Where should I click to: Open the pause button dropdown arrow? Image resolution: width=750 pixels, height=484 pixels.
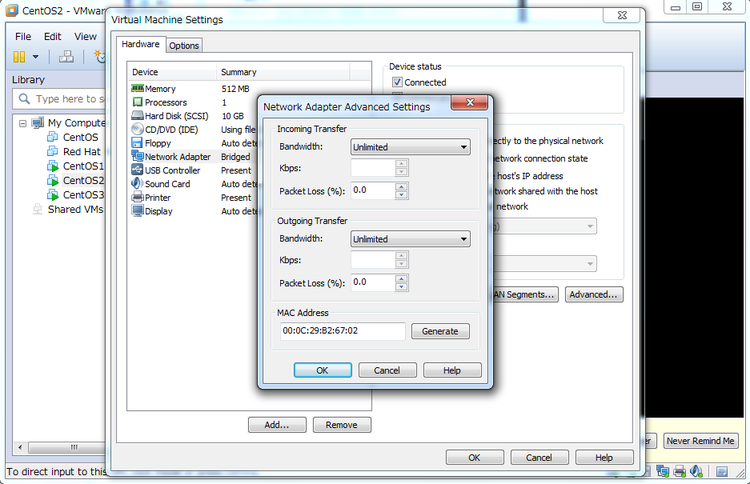pyautogui.click(x=35, y=57)
